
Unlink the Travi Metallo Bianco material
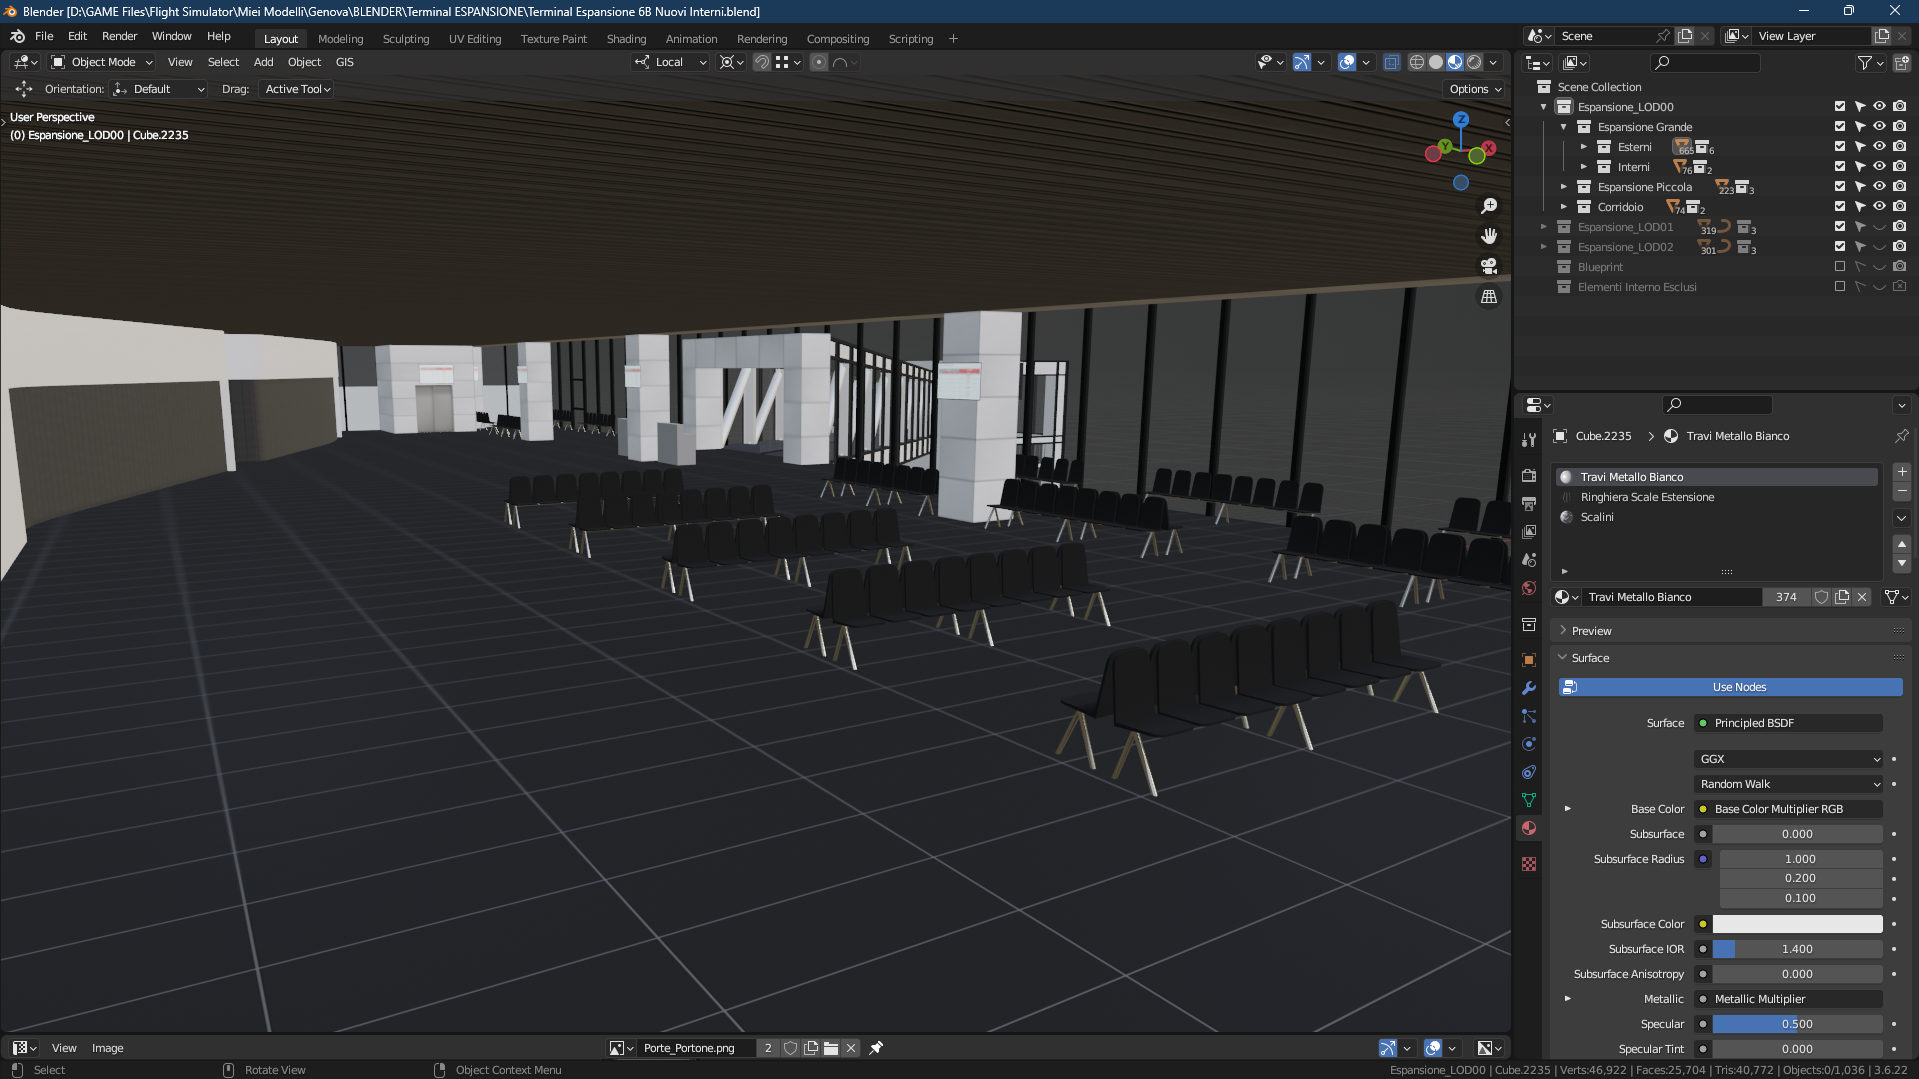pos(1862,597)
